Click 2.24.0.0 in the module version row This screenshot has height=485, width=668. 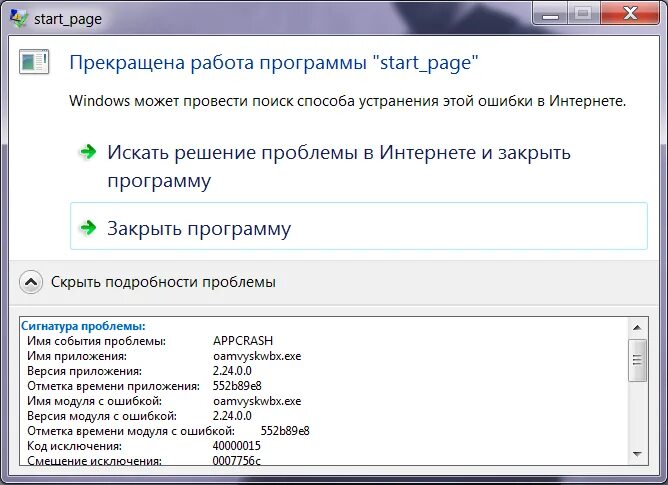[232, 416]
